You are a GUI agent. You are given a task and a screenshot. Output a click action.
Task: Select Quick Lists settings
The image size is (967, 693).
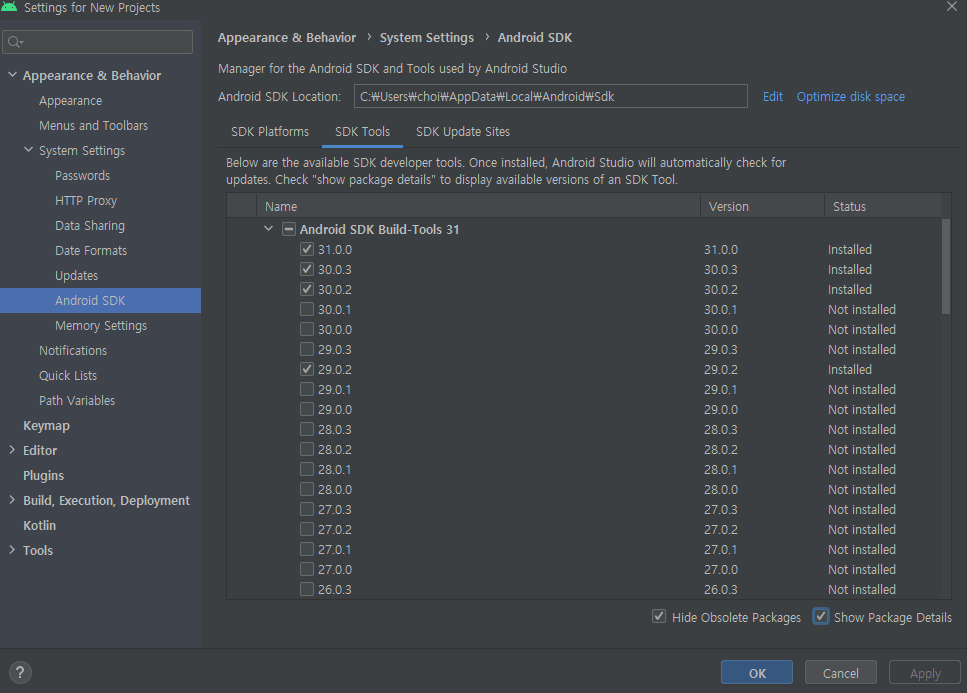tap(68, 375)
